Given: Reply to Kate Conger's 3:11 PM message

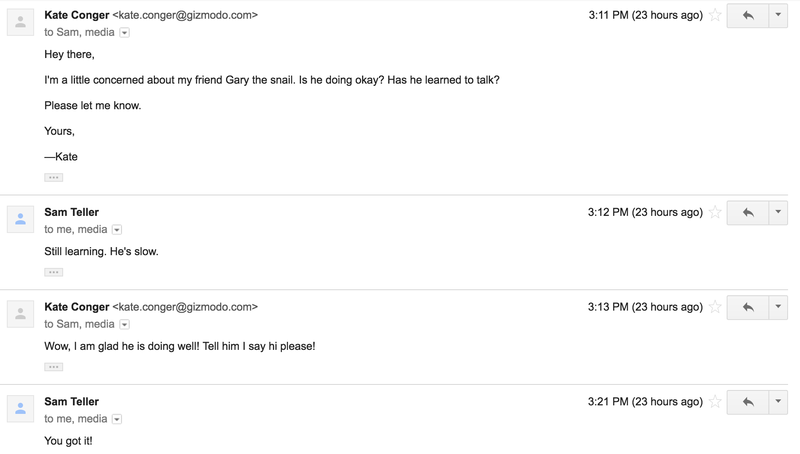Looking at the screenshot, I should 748,15.
